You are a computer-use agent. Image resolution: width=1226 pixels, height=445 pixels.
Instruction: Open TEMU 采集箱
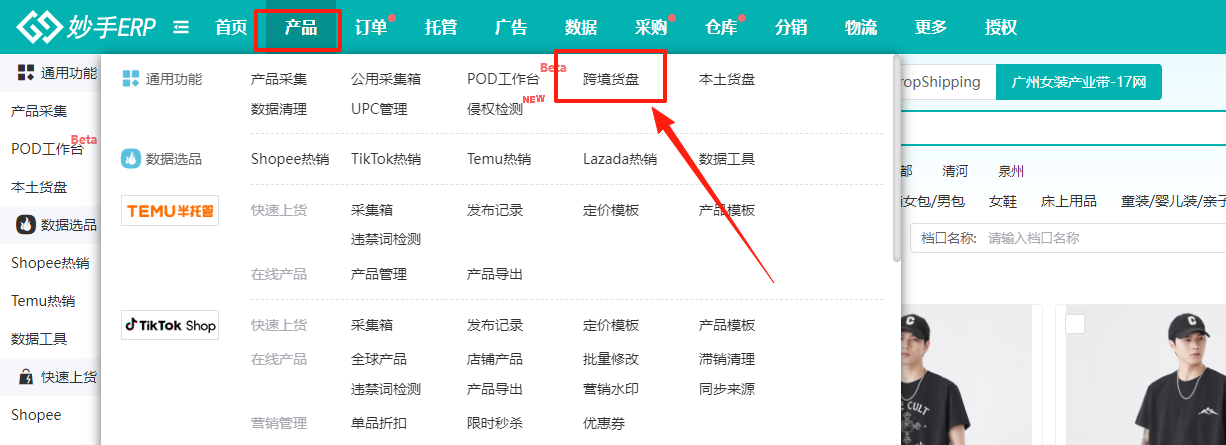tap(372, 210)
